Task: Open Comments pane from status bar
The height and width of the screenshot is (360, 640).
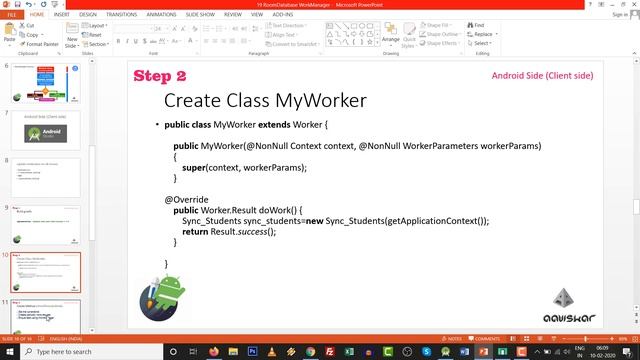Action: coord(484,339)
